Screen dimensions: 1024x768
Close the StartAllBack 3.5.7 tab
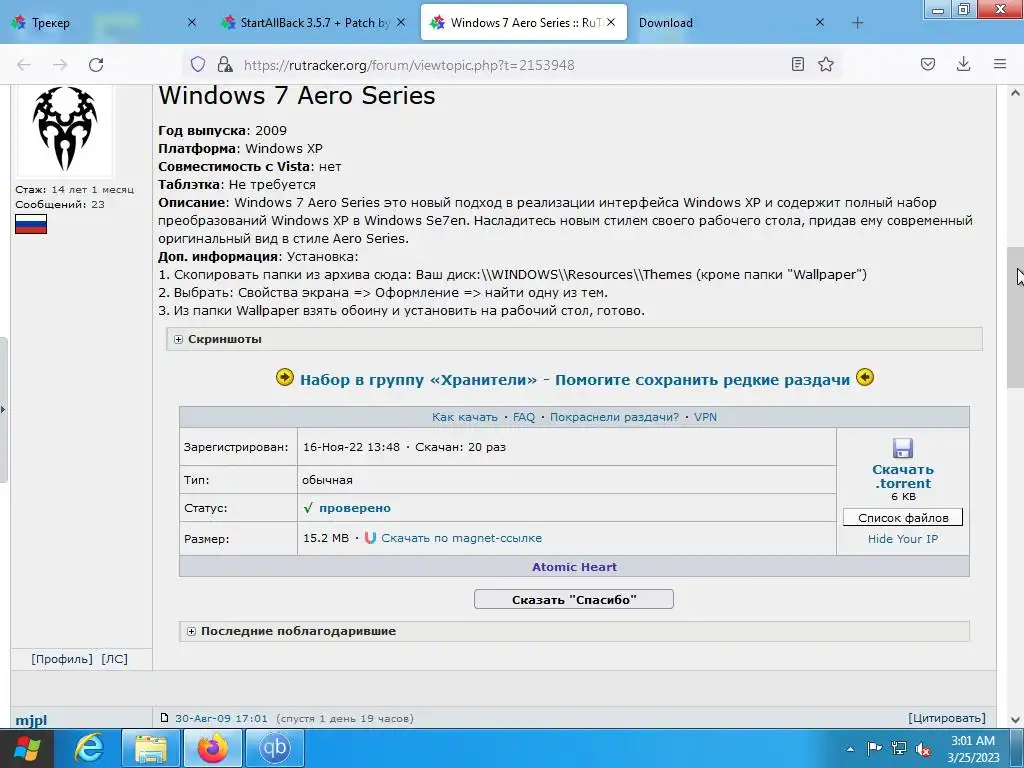[401, 22]
